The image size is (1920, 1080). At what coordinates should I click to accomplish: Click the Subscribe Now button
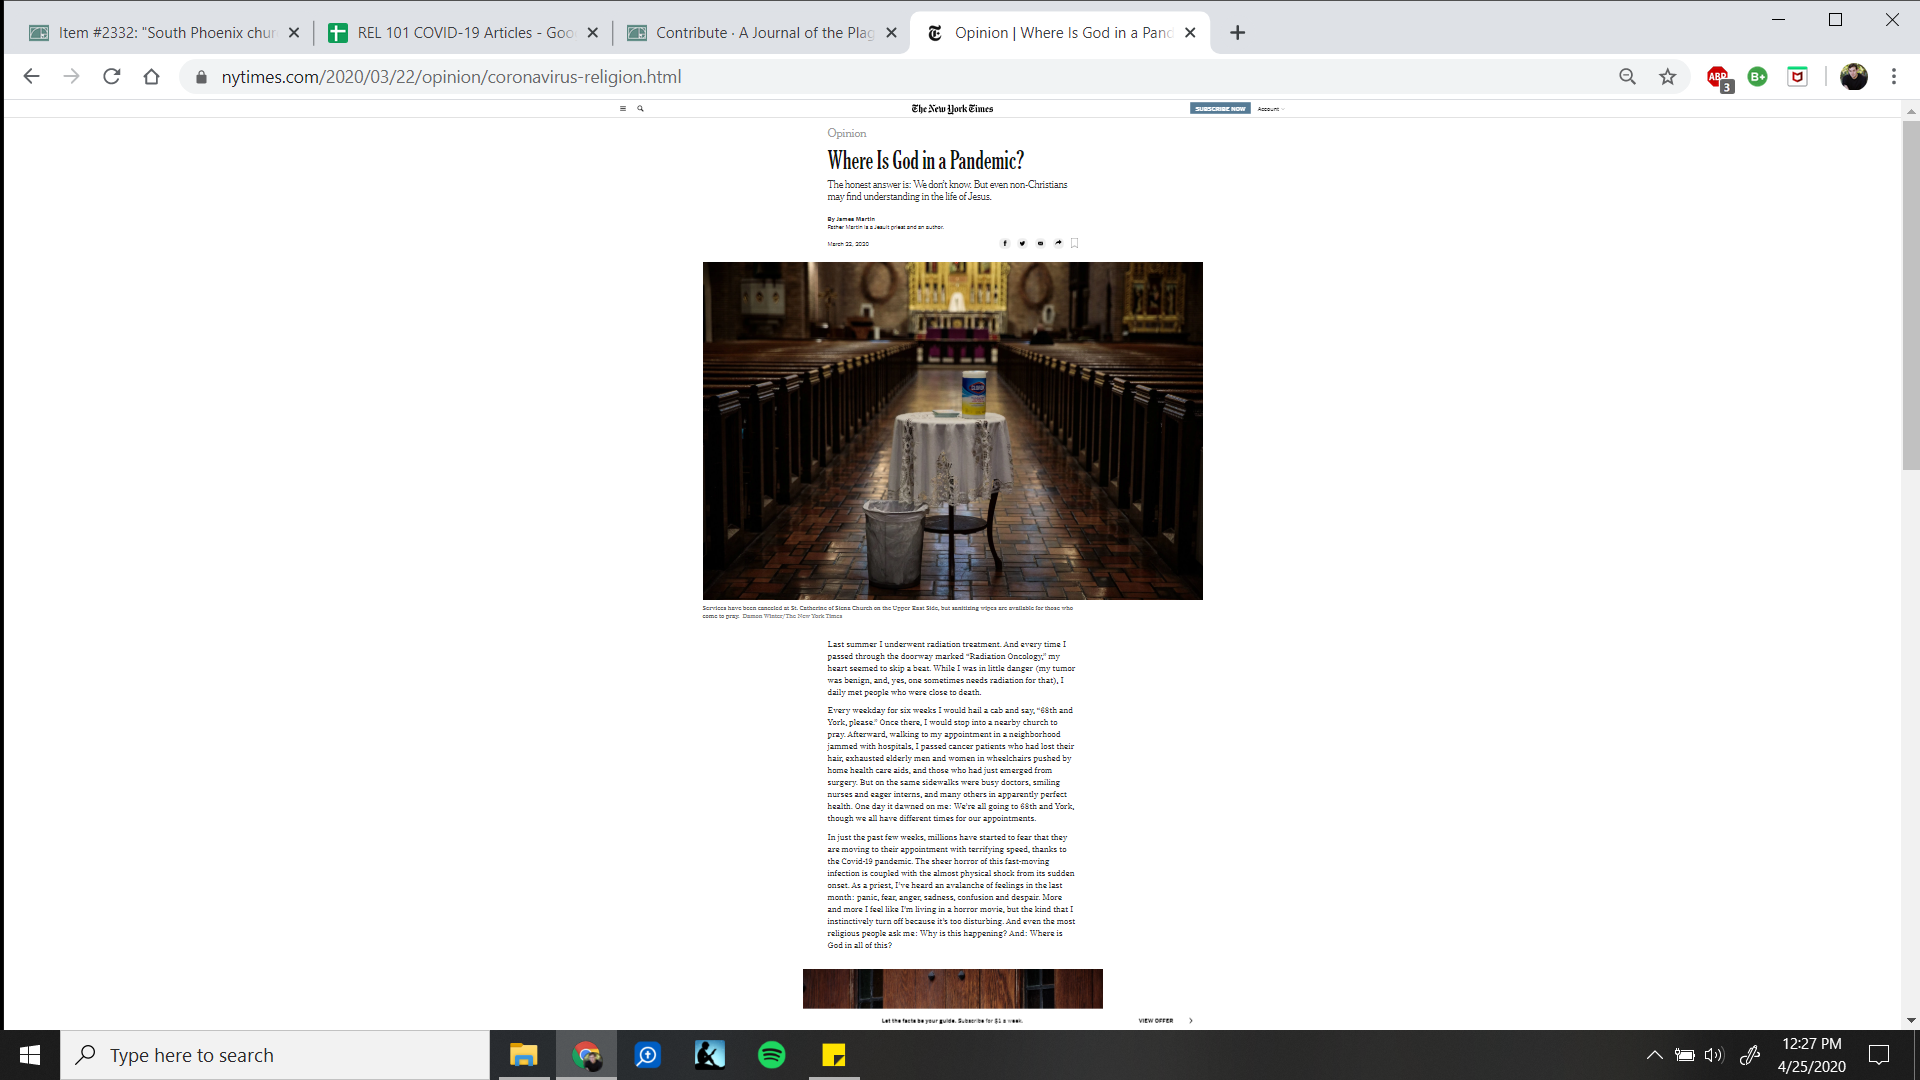(1220, 109)
